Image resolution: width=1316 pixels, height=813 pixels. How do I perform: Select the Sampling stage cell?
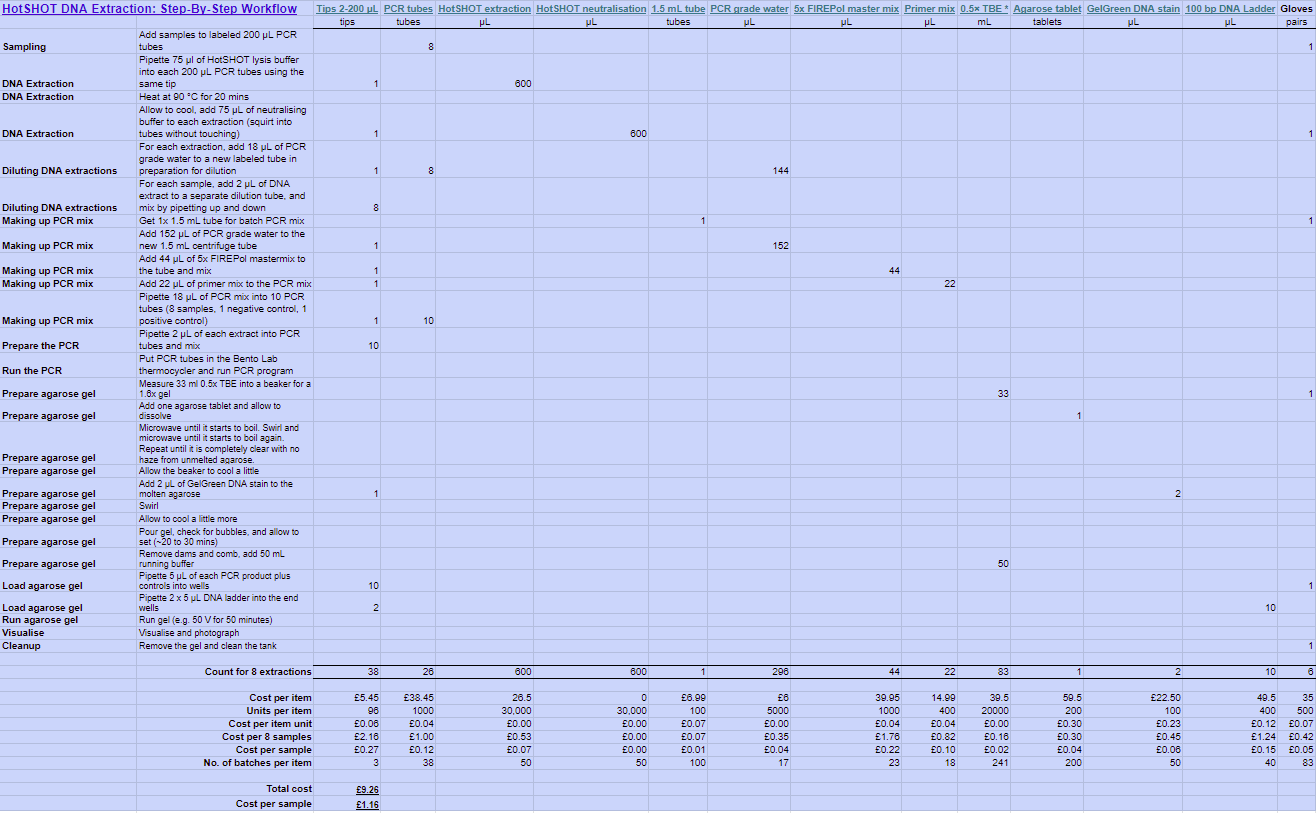coord(68,41)
